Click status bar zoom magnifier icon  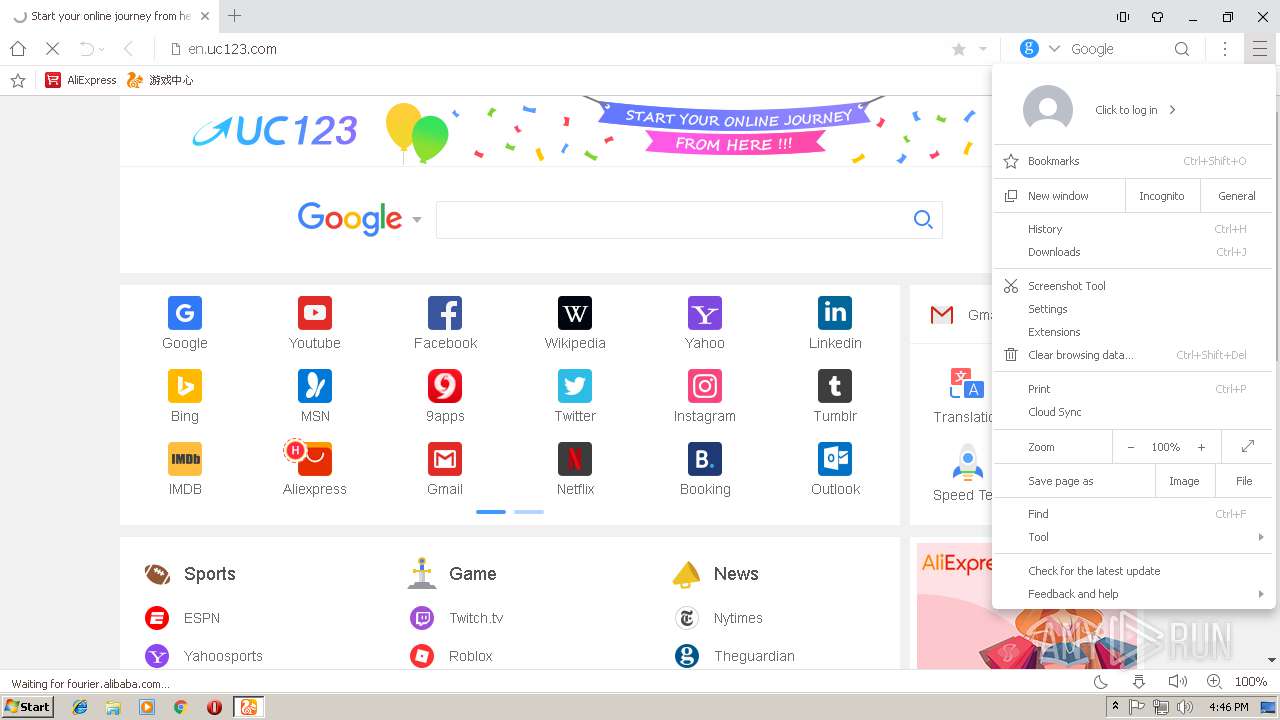(x=1214, y=682)
